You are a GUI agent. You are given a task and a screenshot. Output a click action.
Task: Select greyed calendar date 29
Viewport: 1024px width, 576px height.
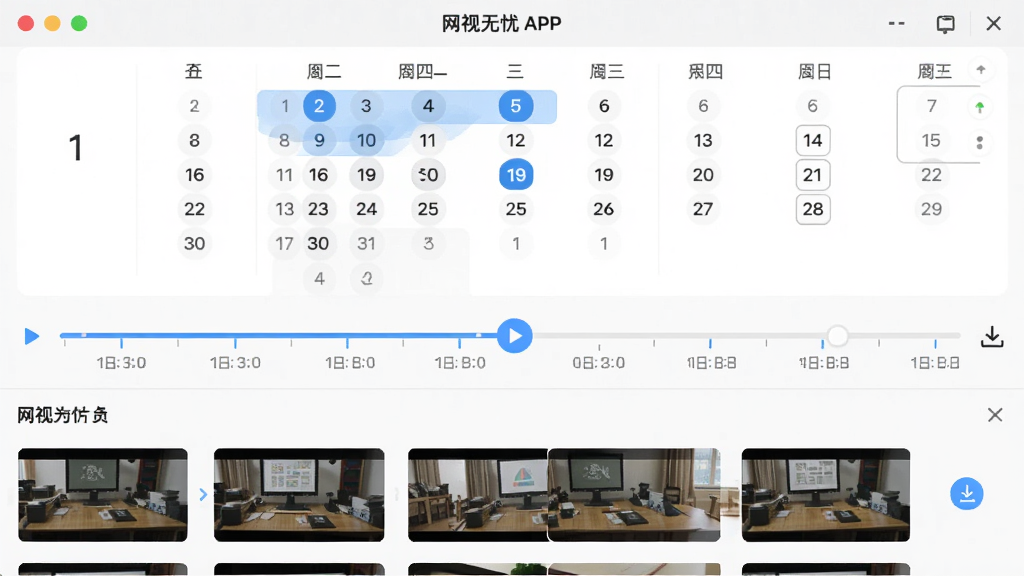coord(931,209)
